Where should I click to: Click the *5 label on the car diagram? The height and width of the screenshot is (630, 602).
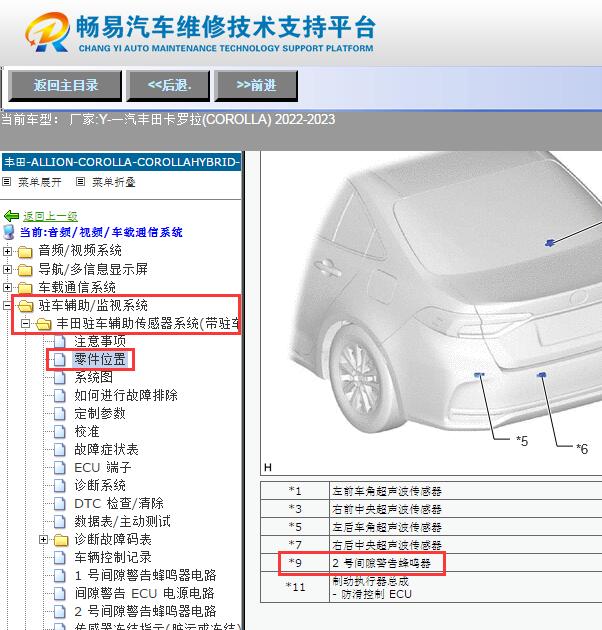[x=522, y=441]
